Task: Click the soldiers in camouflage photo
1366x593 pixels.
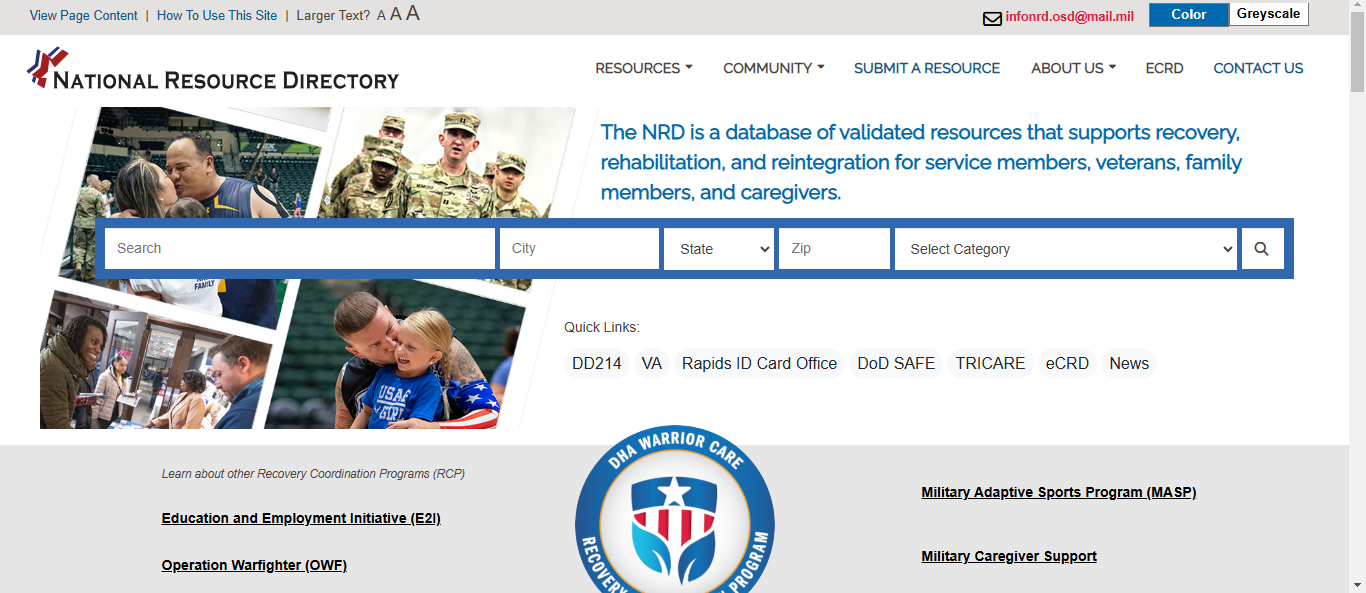Action: click(448, 163)
